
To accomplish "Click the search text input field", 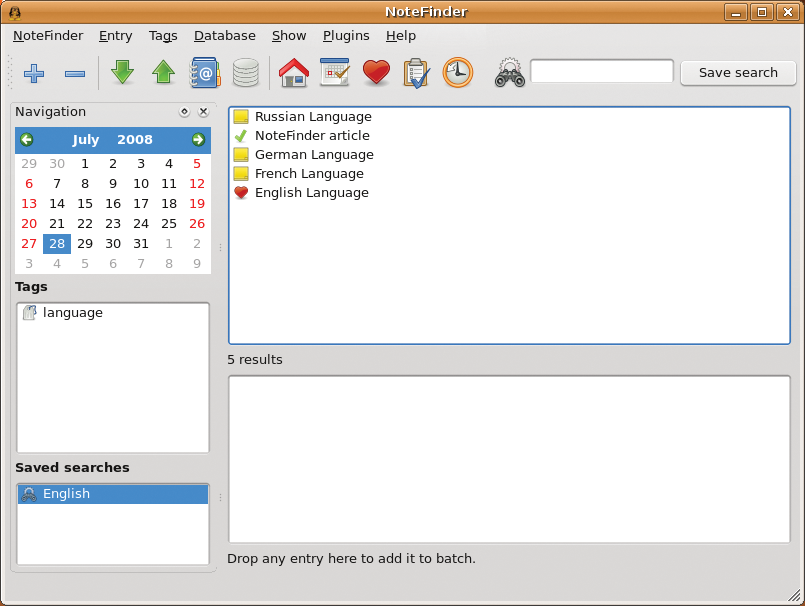I will click(602, 71).
